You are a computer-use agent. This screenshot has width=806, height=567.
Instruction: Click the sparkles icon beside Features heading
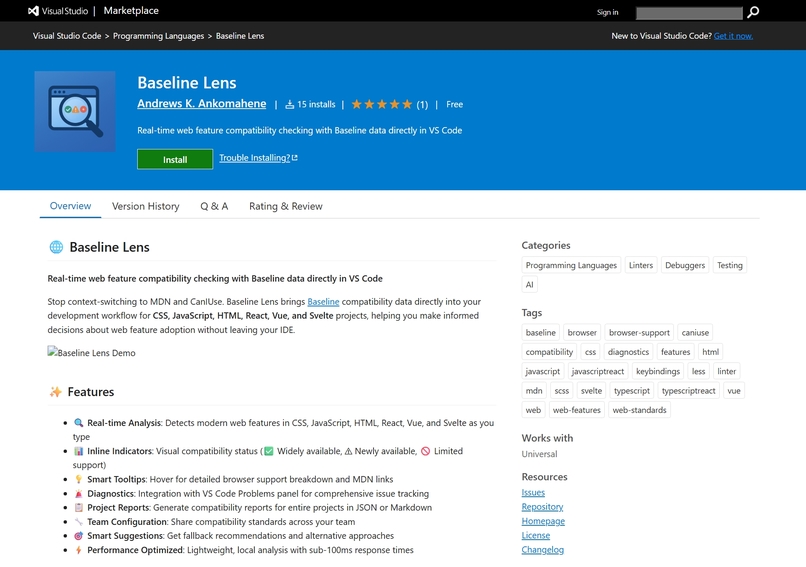tap(56, 392)
